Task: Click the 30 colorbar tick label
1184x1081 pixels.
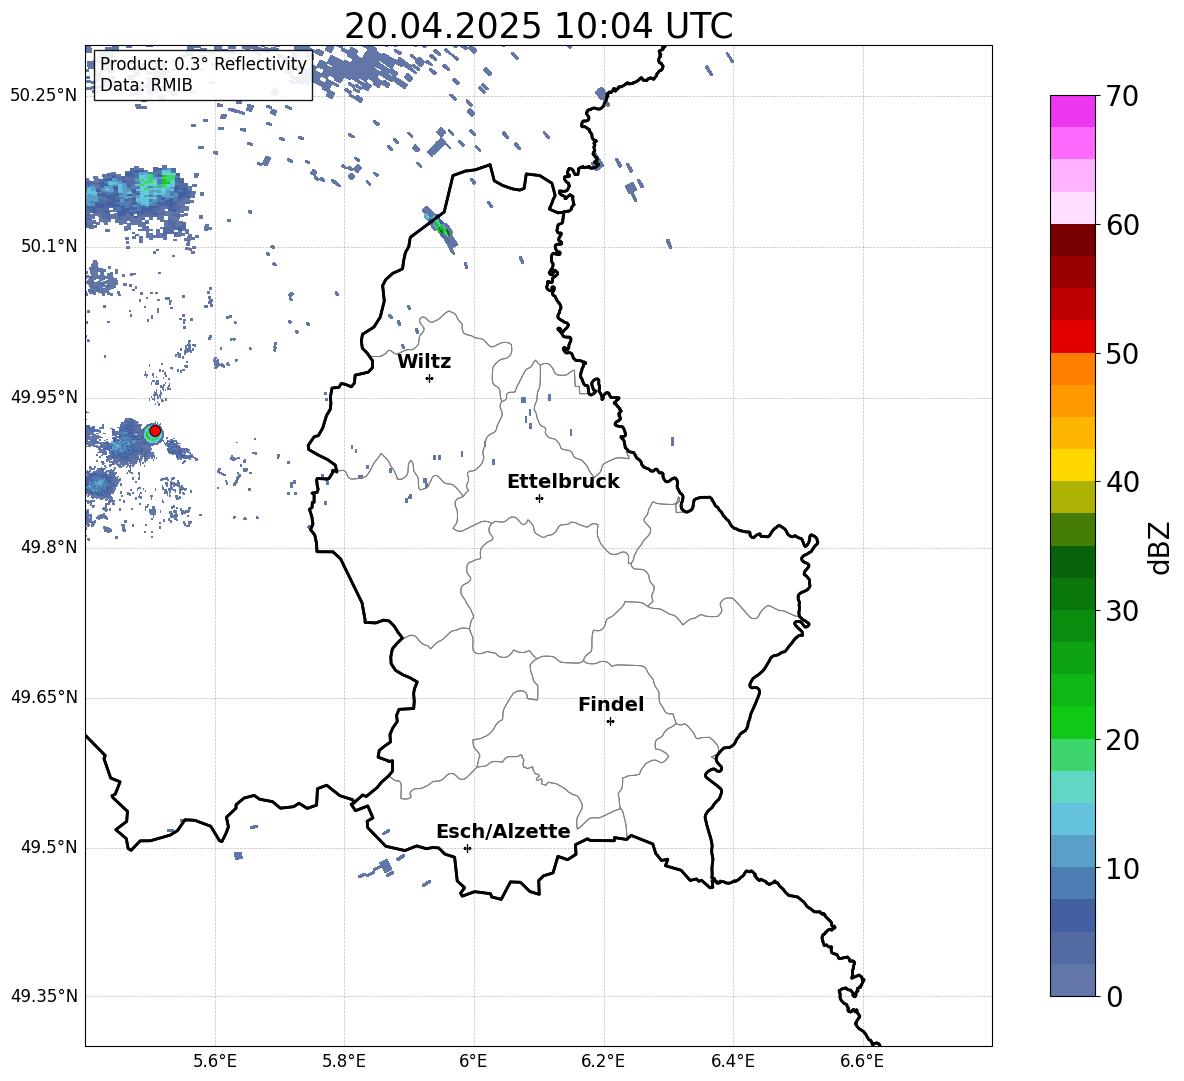Action: 1122,610
